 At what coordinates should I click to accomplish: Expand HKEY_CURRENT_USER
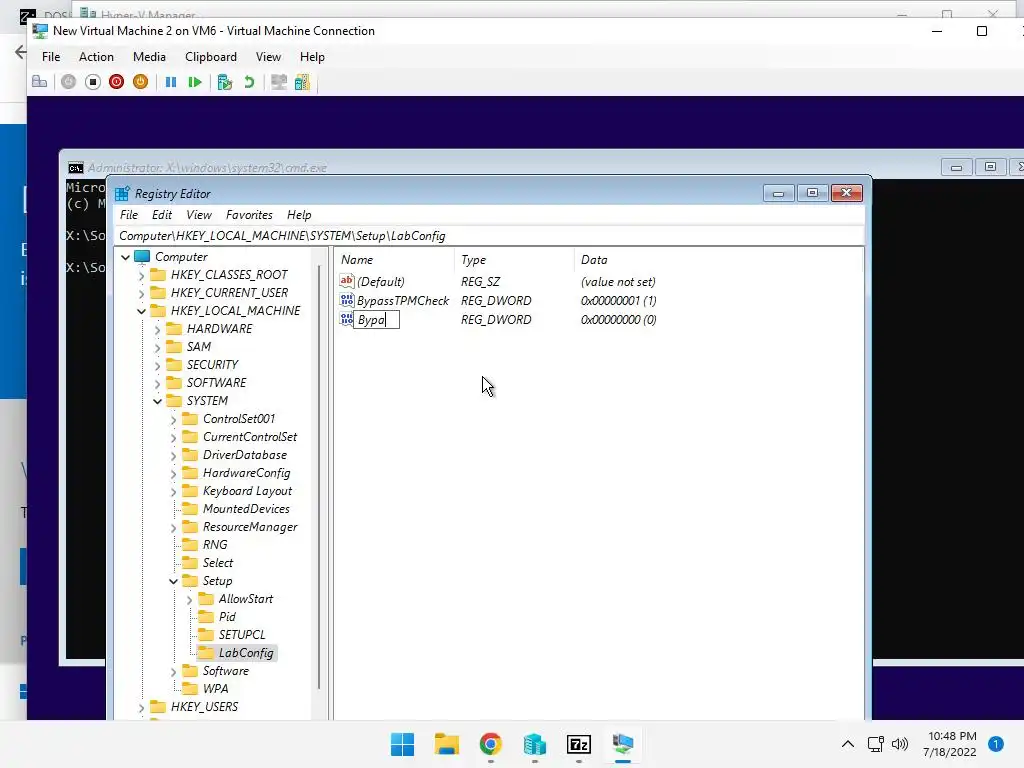click(x=141, y=293)
